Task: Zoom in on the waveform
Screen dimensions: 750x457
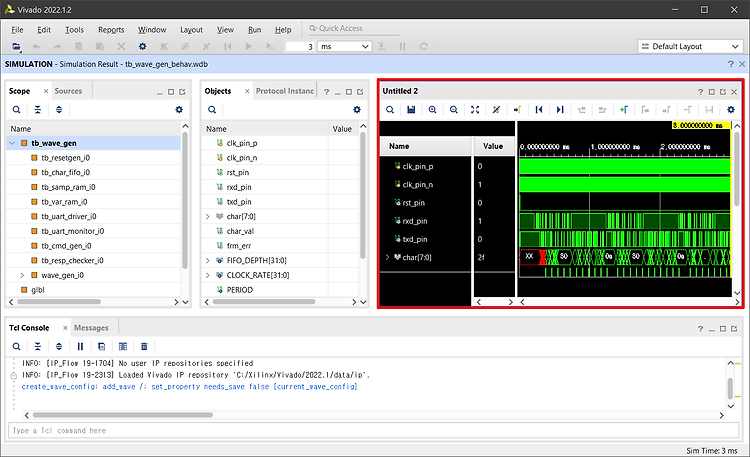Action: coord(432,110)
